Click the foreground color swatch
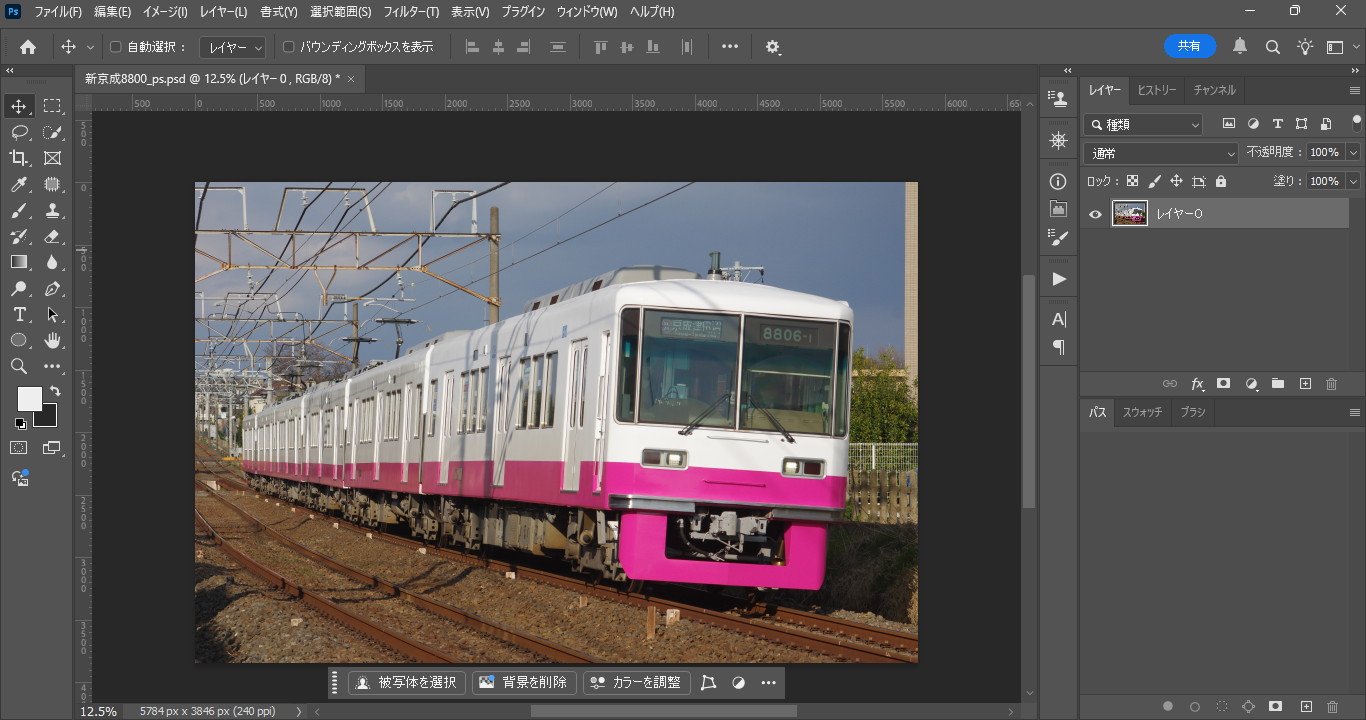 tap(29, 399)
